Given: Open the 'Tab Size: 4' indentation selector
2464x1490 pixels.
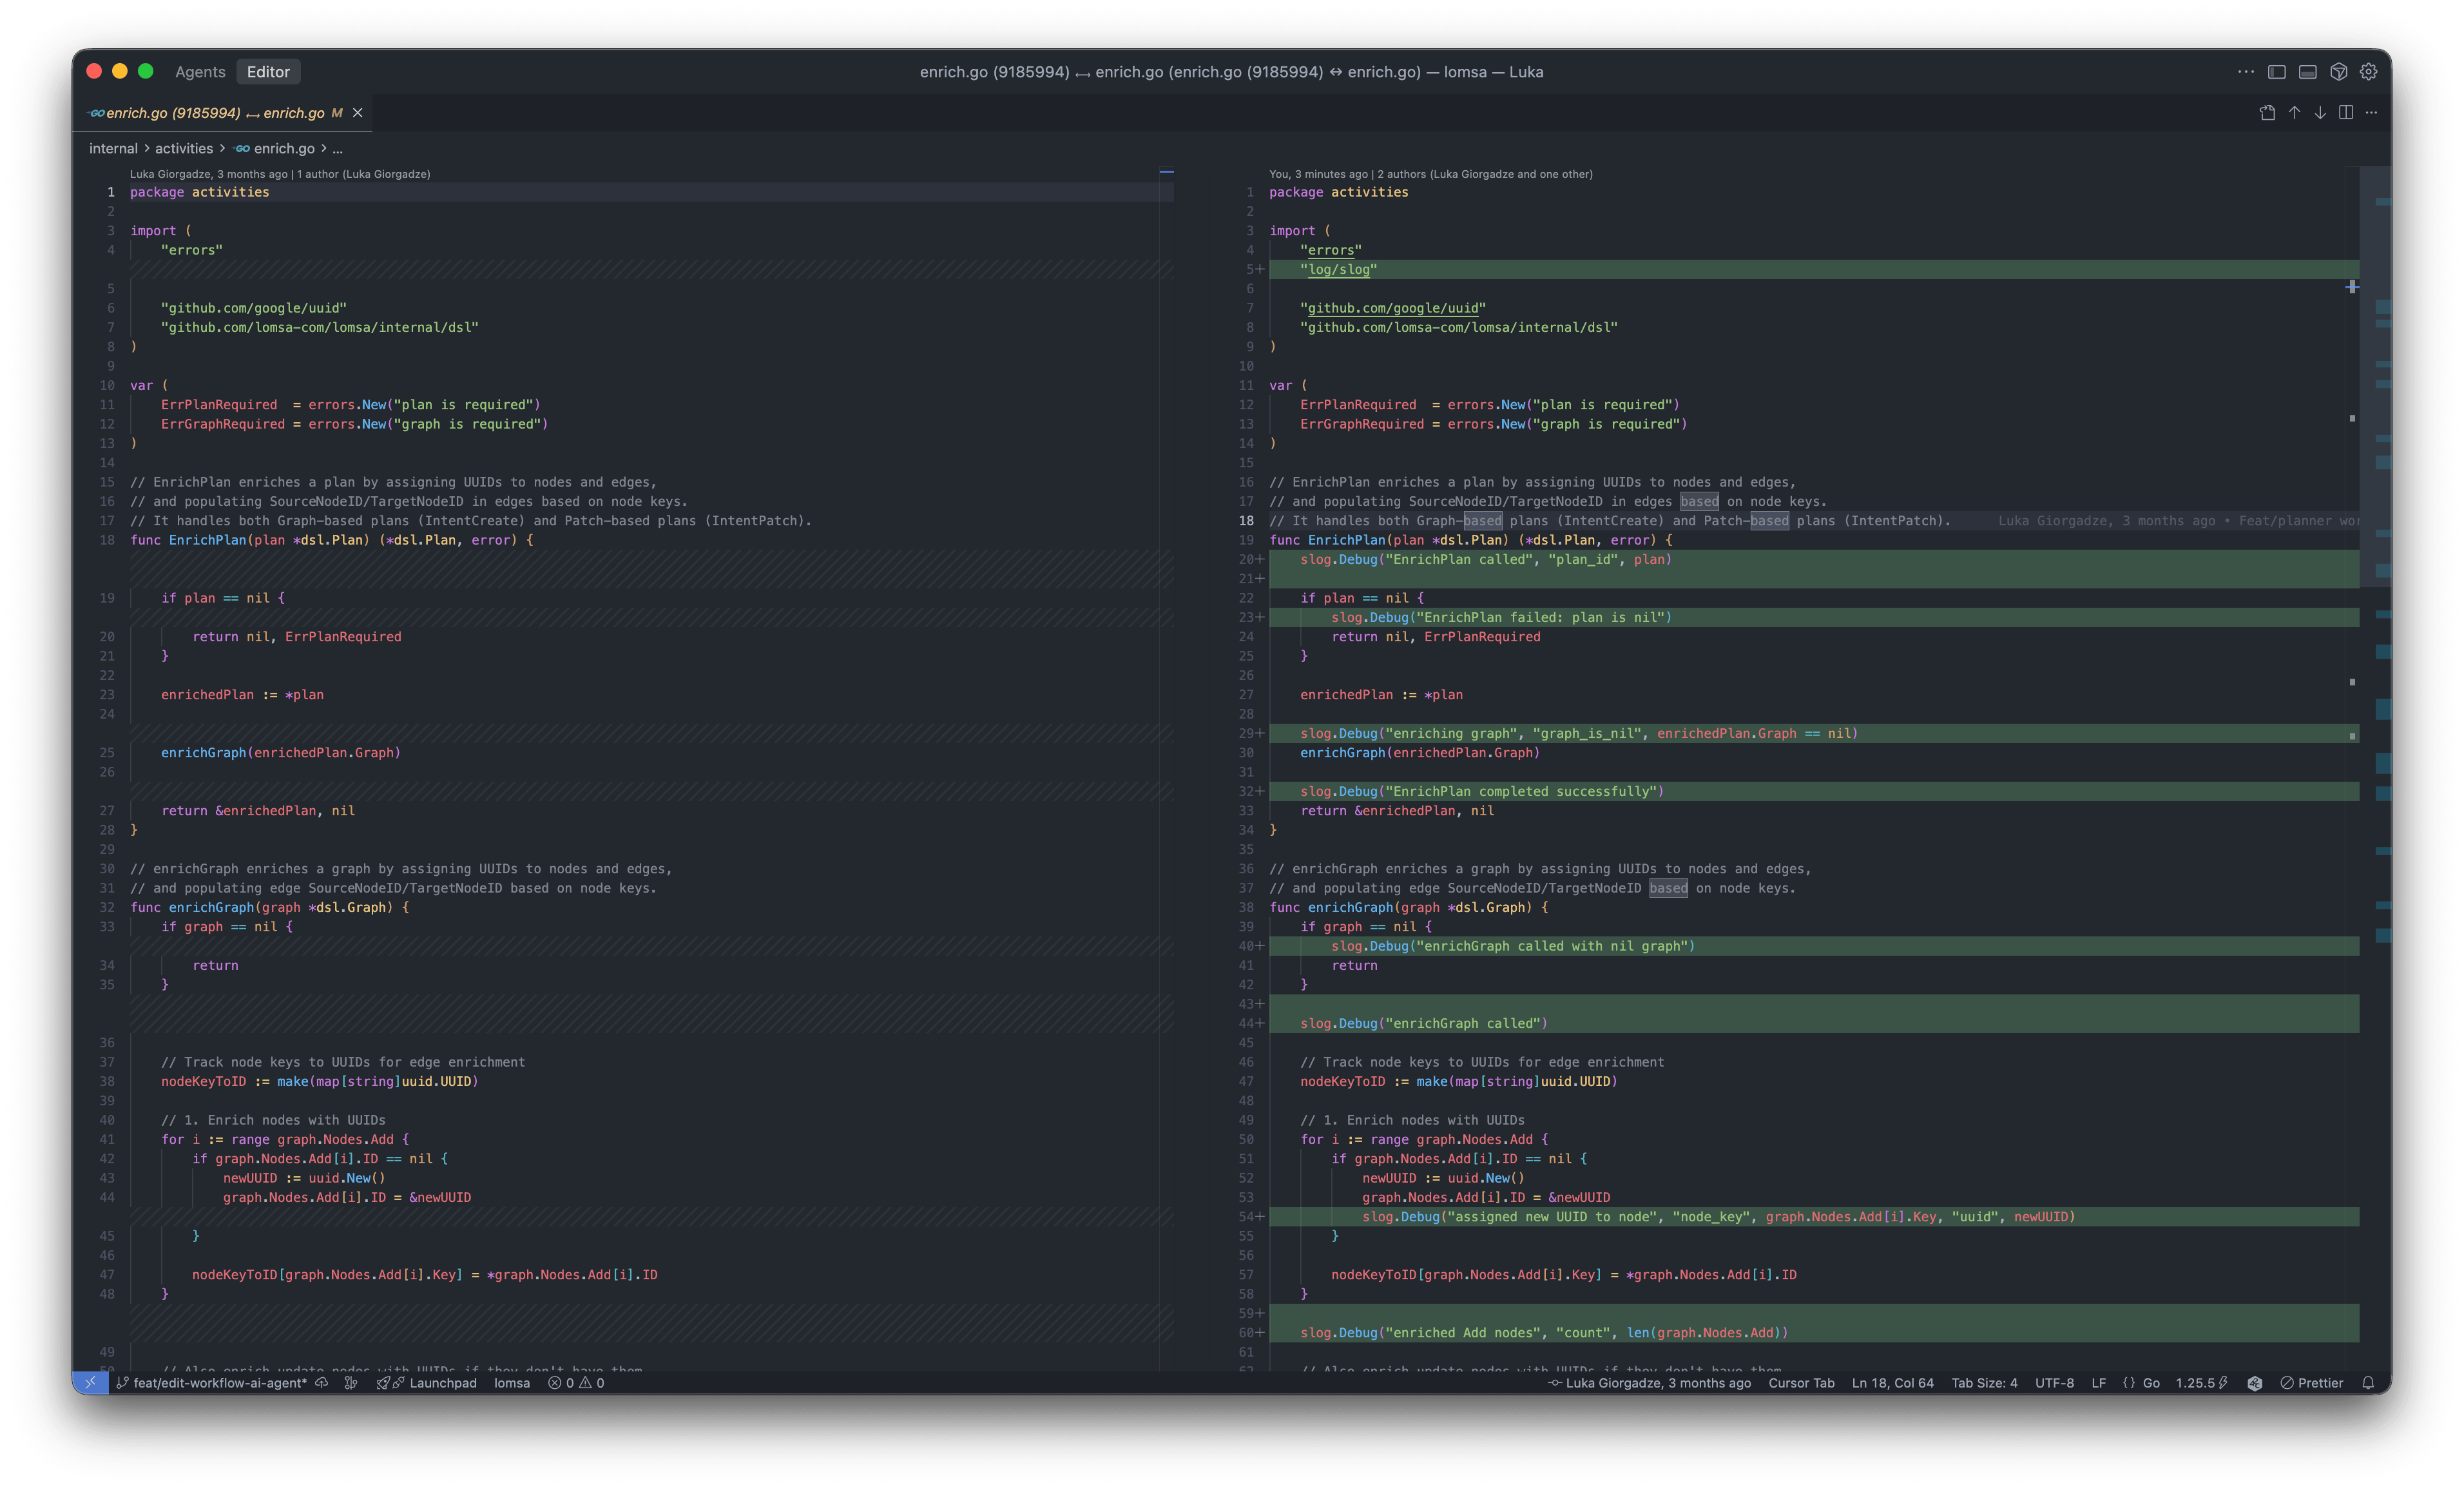Looking at the screenshot, I should [1984, 1383].
